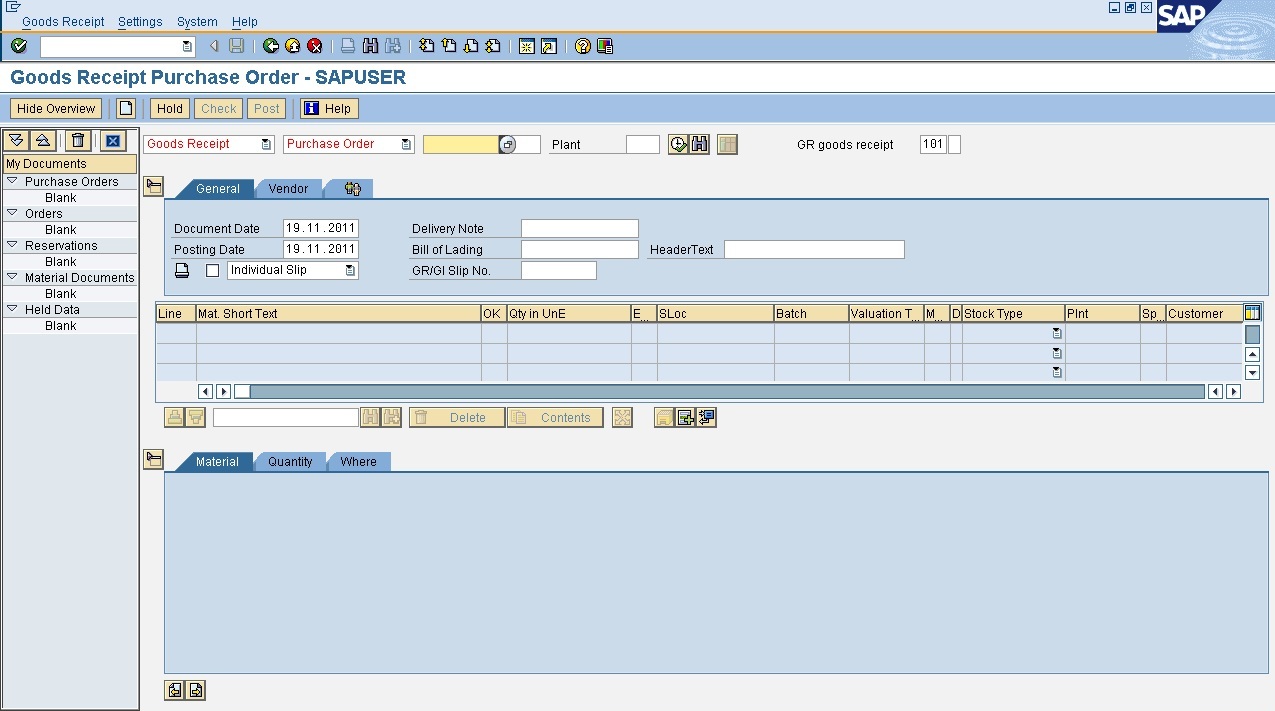Click the Document Date field
The image size is (1275, 711).
321,229
